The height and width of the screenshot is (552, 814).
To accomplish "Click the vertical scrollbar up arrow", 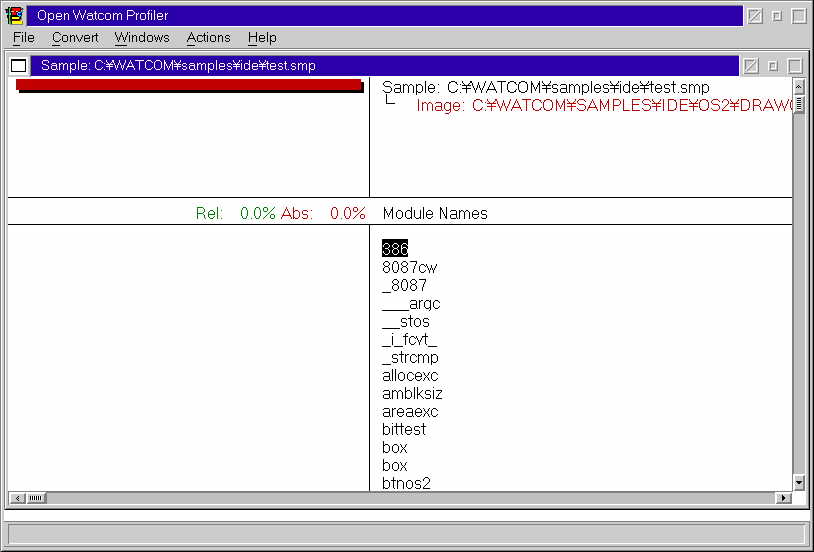I will click(x=798, y=86).
